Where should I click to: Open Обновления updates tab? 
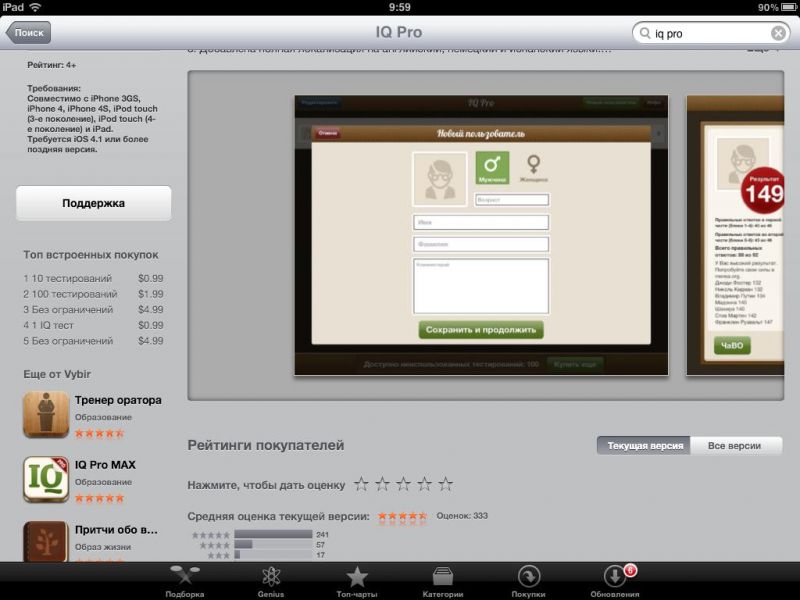pos(614,580)
